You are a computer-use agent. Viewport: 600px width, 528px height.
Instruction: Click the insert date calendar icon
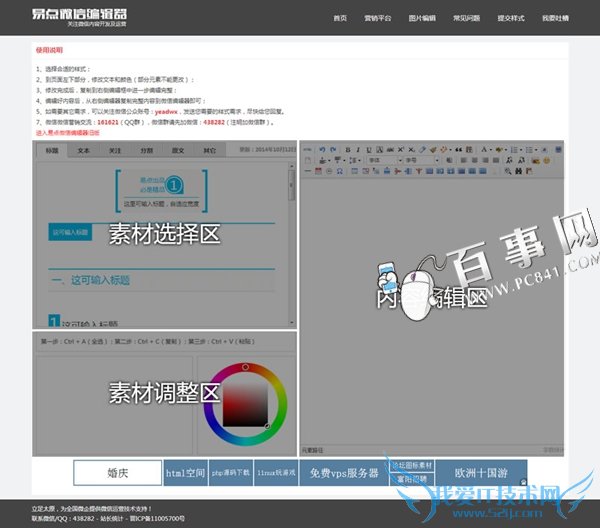[318, 171]
